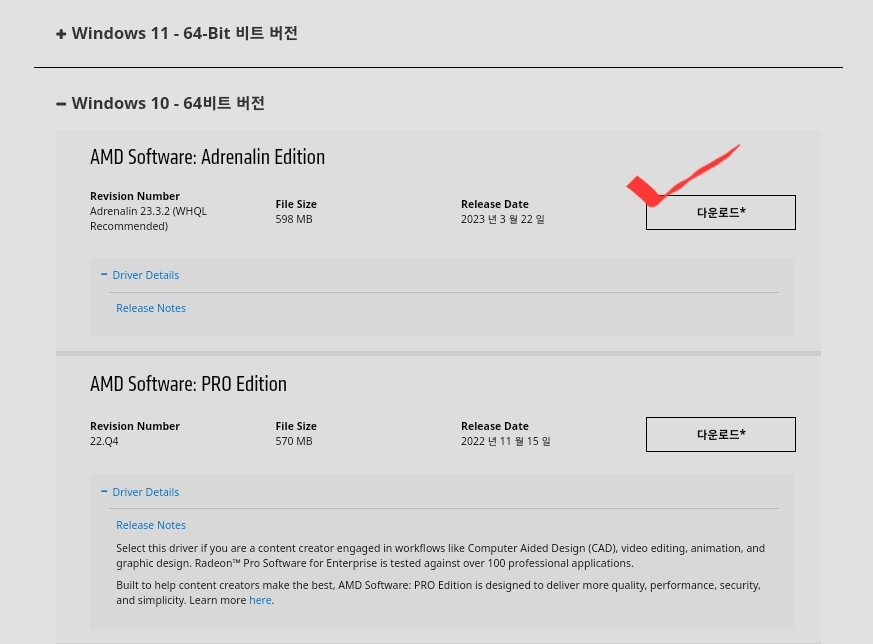Select the 'AMD Software: Adrenalin Edition' heading
Viewport: 873px width, 644px height.
(x=207, y=157)
